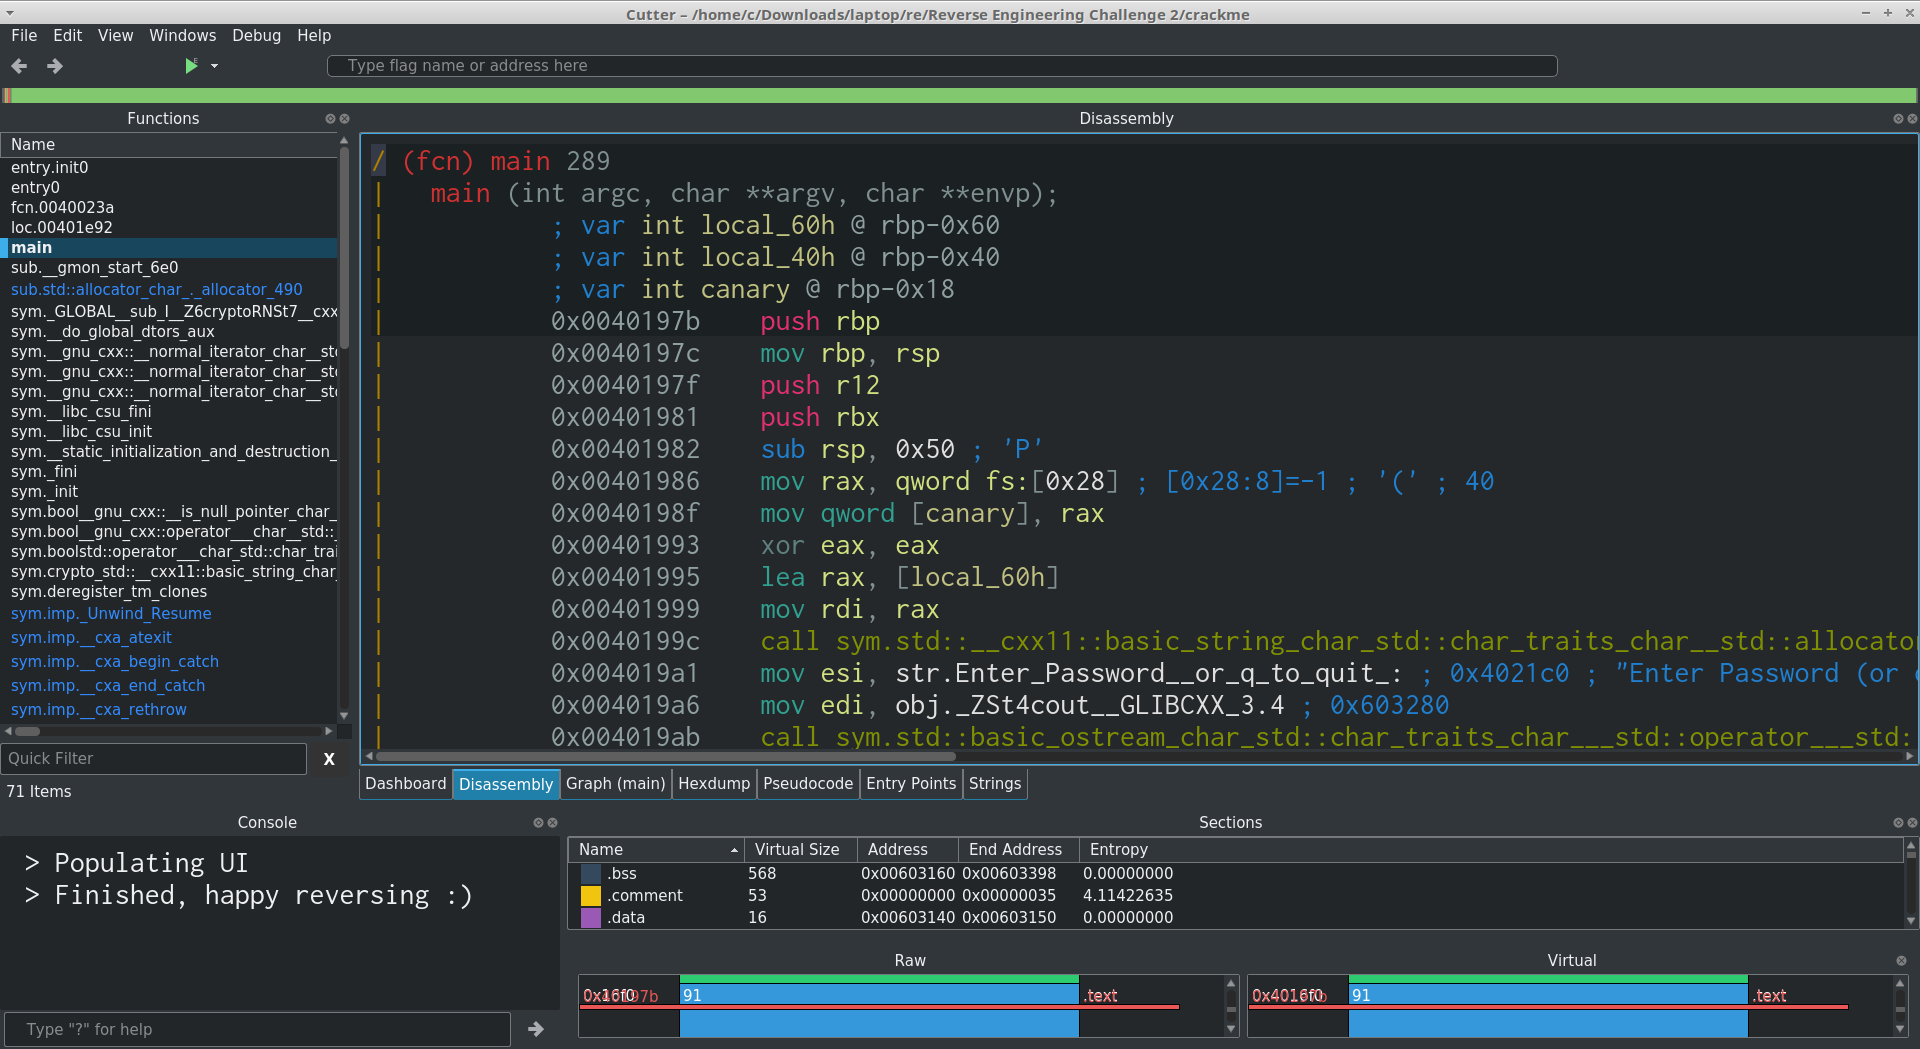
Task: Close the Virtual graph panel
Action: click(x=1901, y=961)
